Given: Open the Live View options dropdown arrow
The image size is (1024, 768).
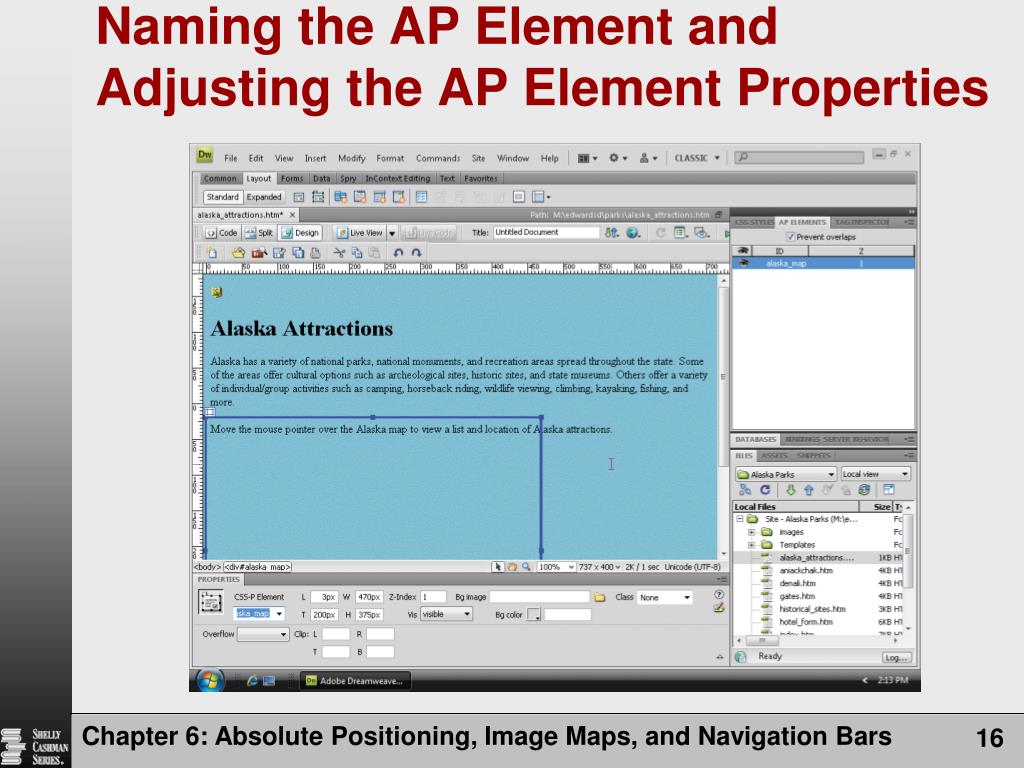Looking at the screenshot, I should click(392, 233).
